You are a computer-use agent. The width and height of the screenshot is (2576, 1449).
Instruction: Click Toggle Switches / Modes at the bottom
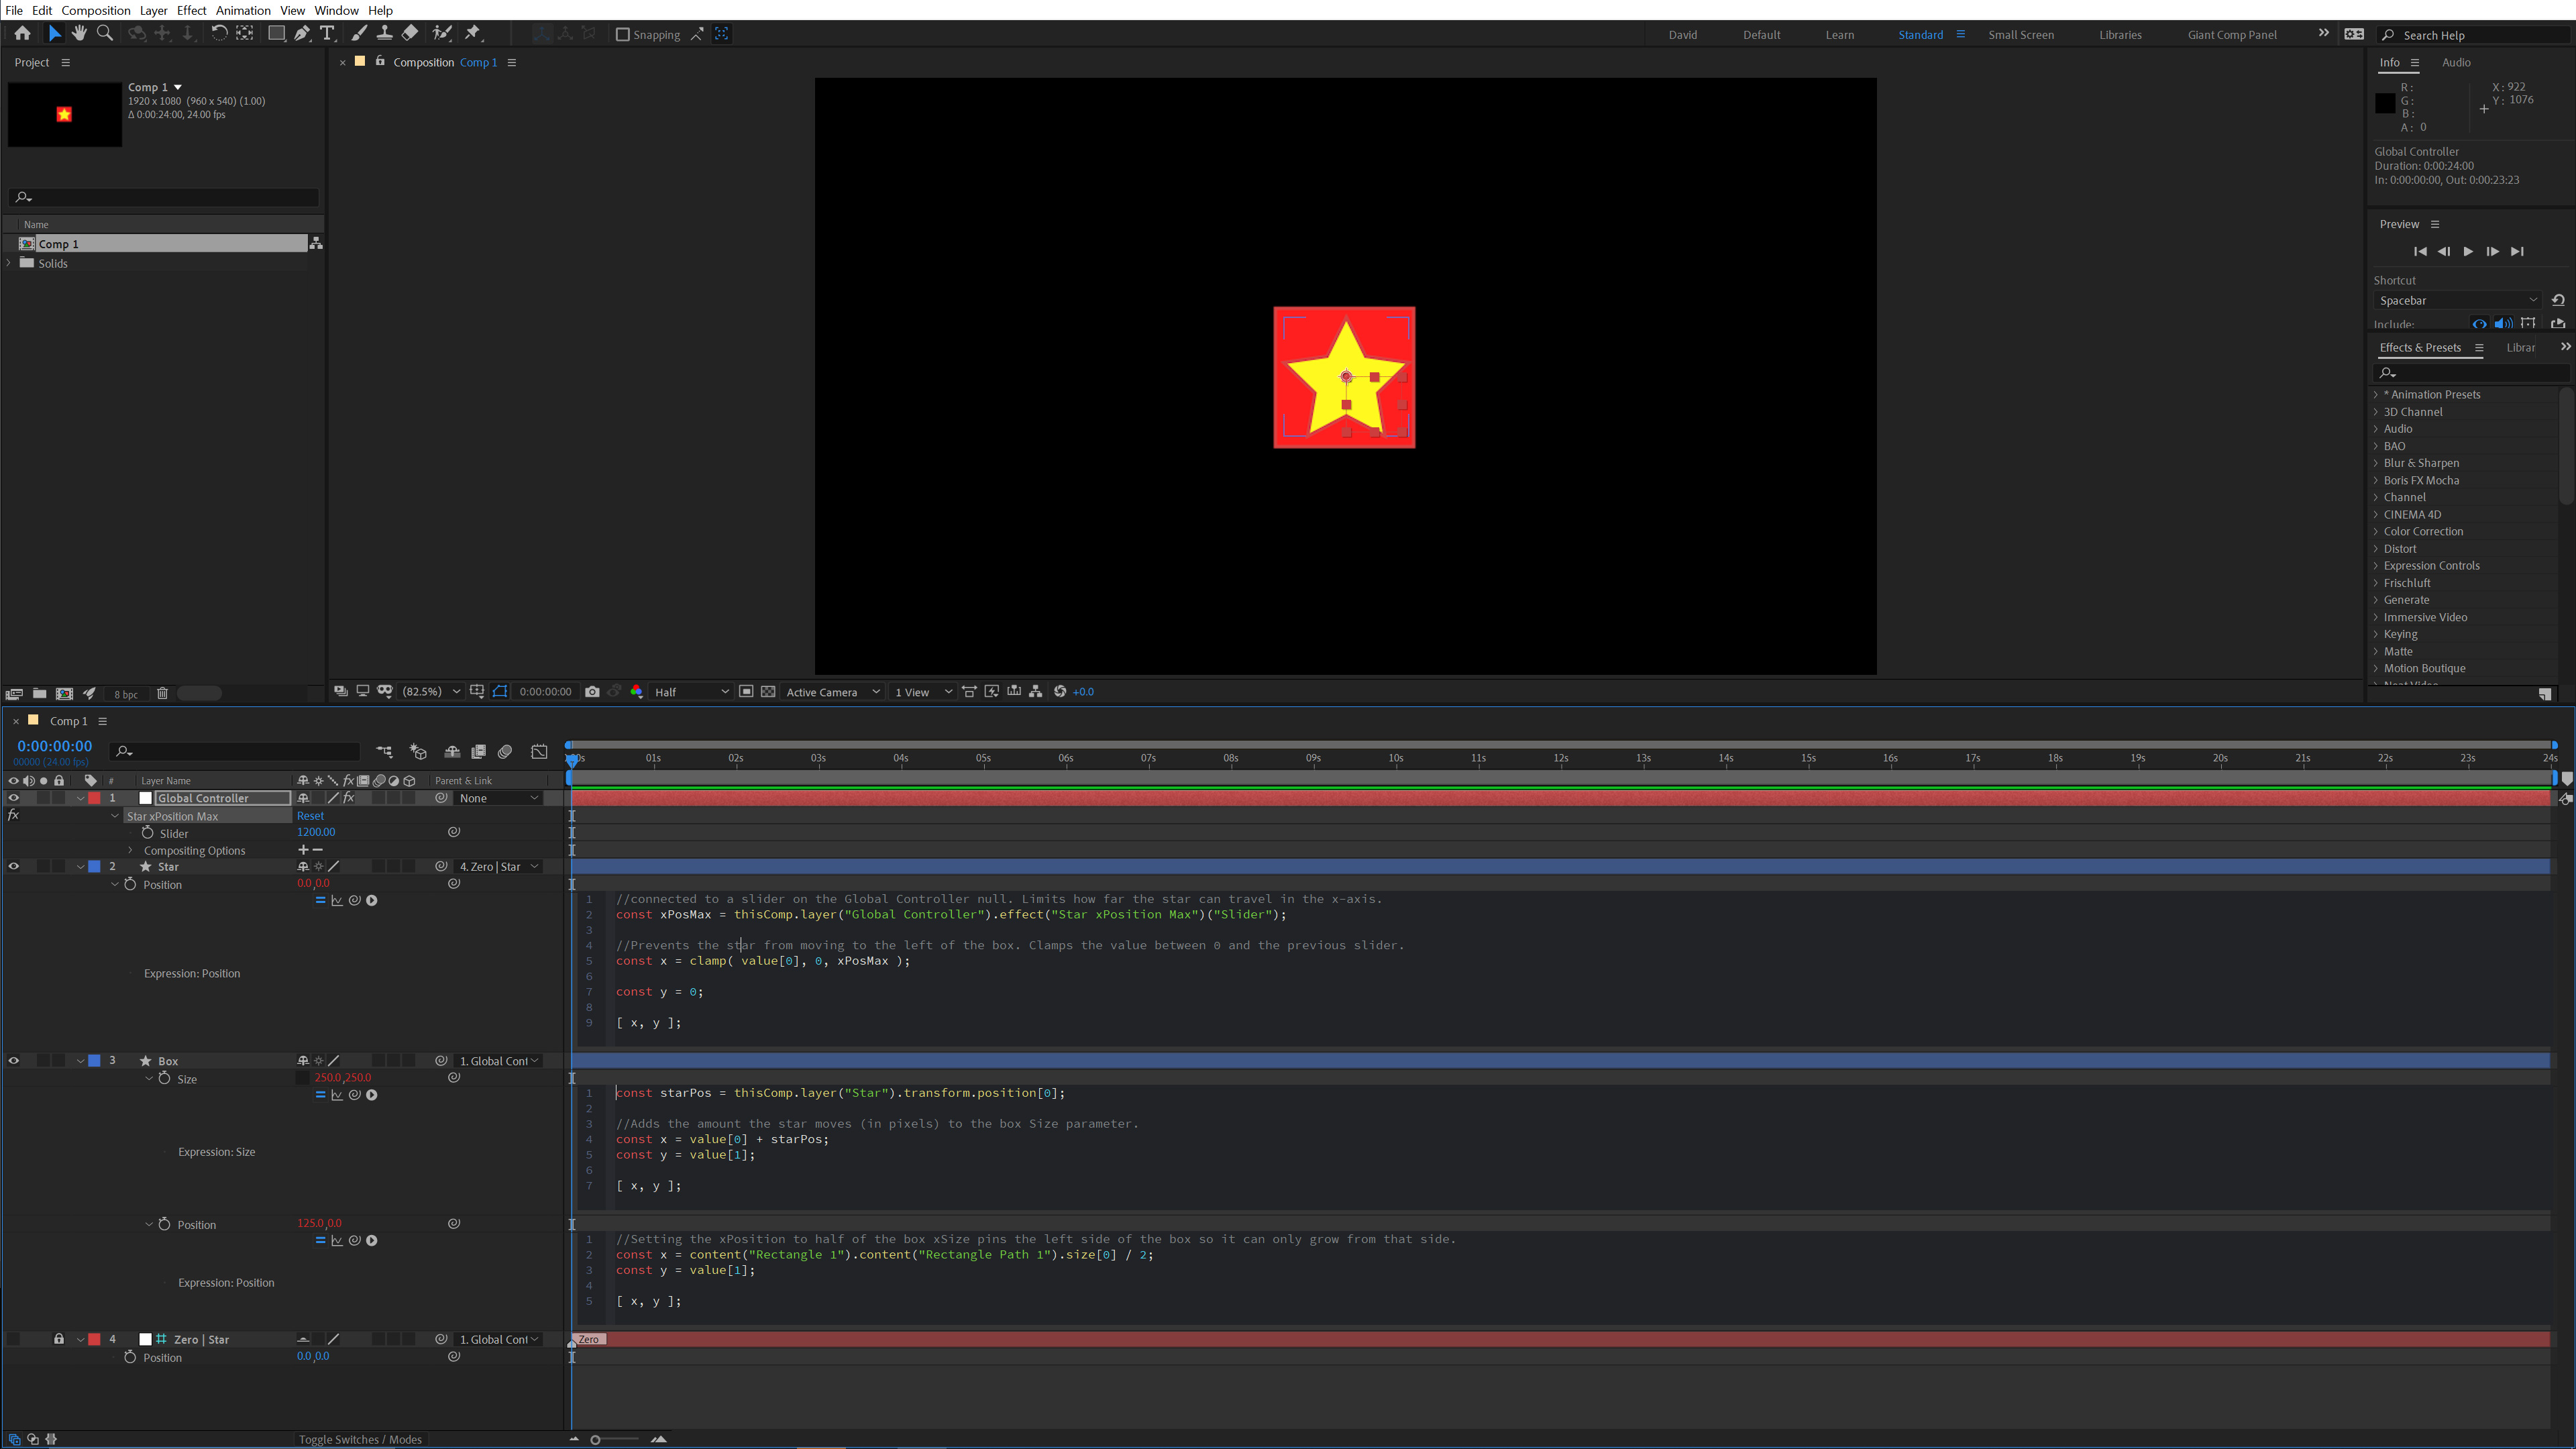coord(360,1439)
